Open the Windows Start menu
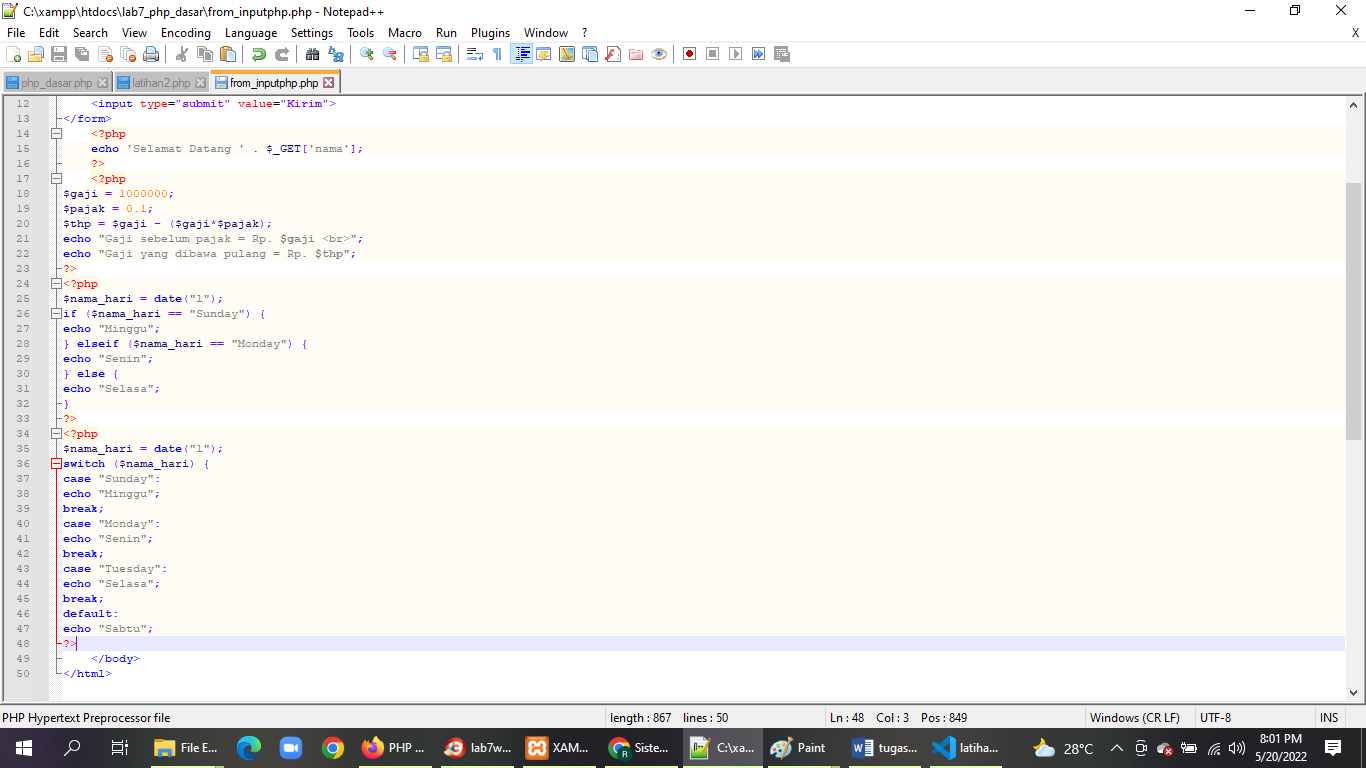The width and height of the screenshot is (1366, 768). pos(24,748)
